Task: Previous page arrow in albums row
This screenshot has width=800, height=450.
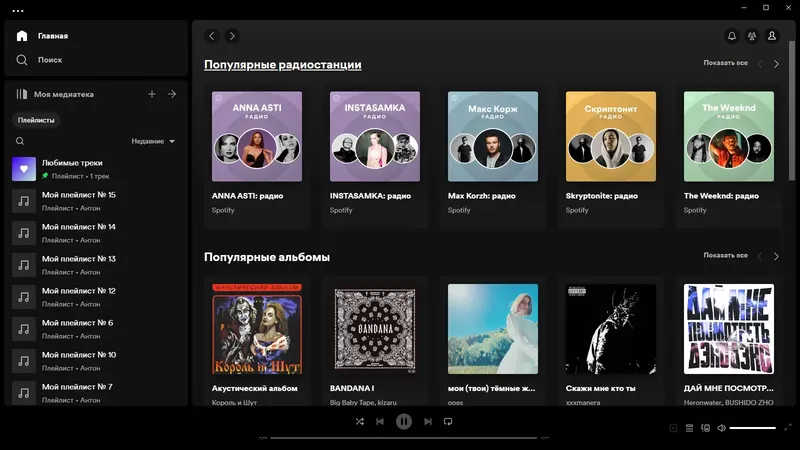Action: (760, 256)
